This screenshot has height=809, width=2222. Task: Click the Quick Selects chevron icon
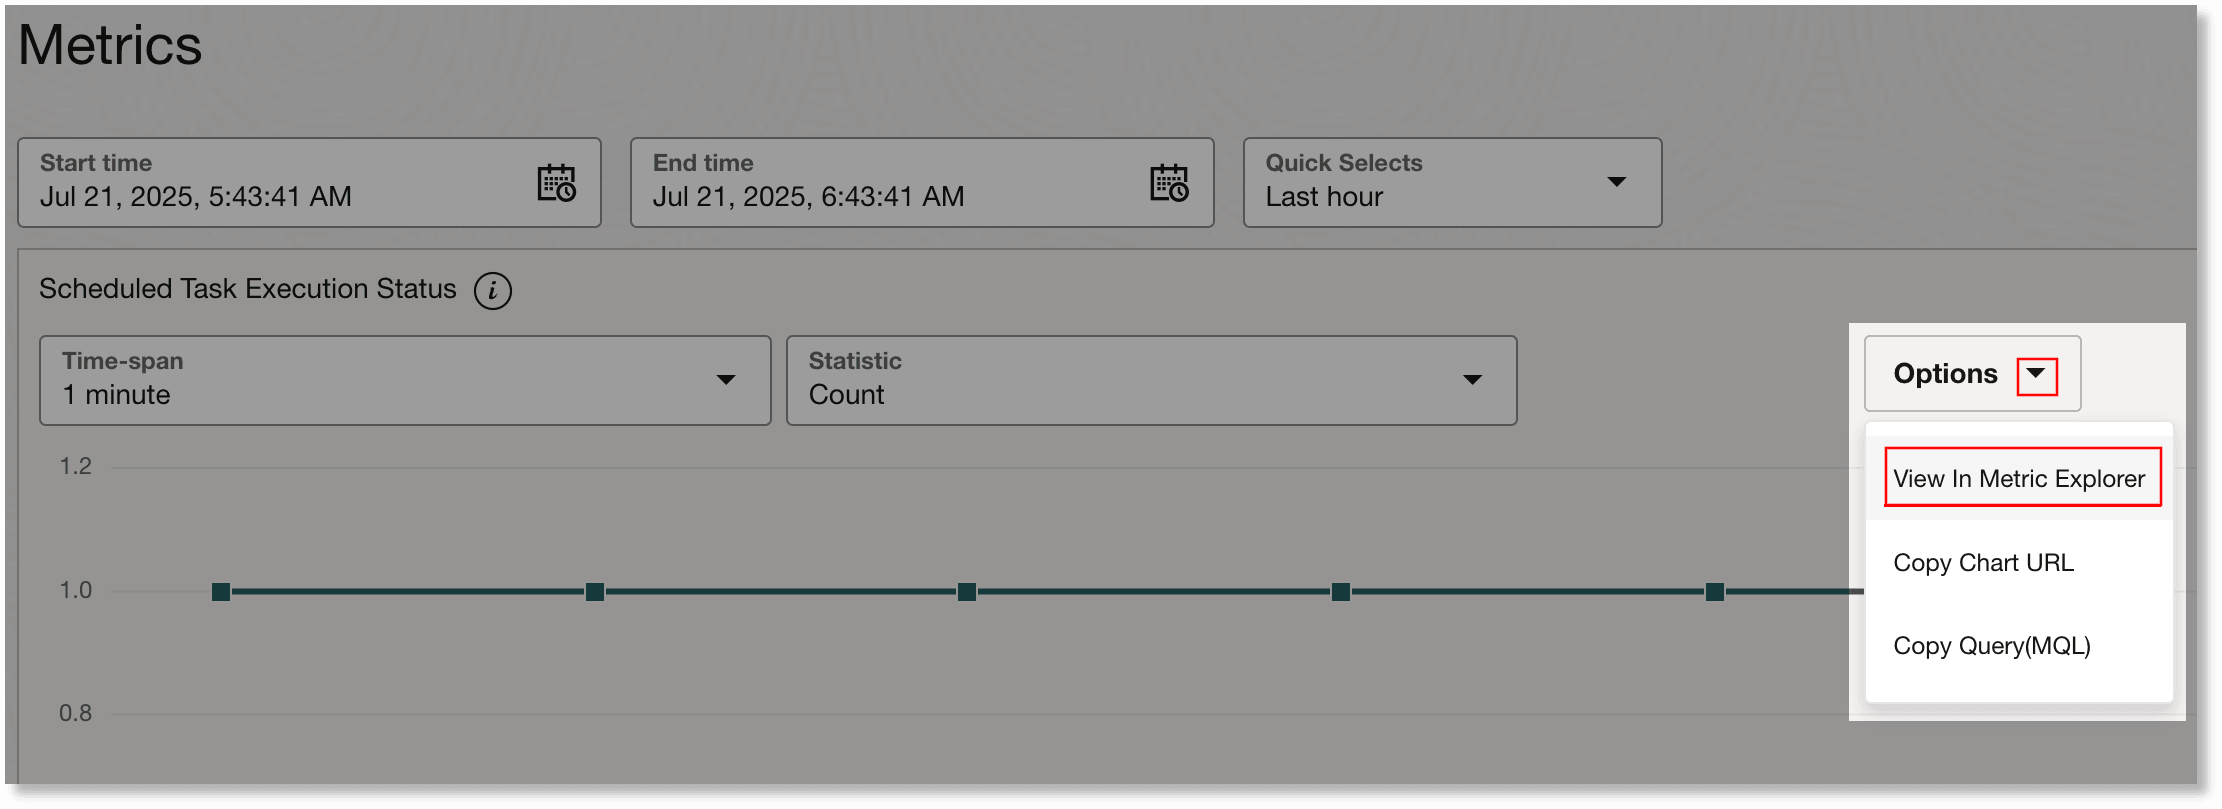pyautogui.click(x=1617, y=182)
